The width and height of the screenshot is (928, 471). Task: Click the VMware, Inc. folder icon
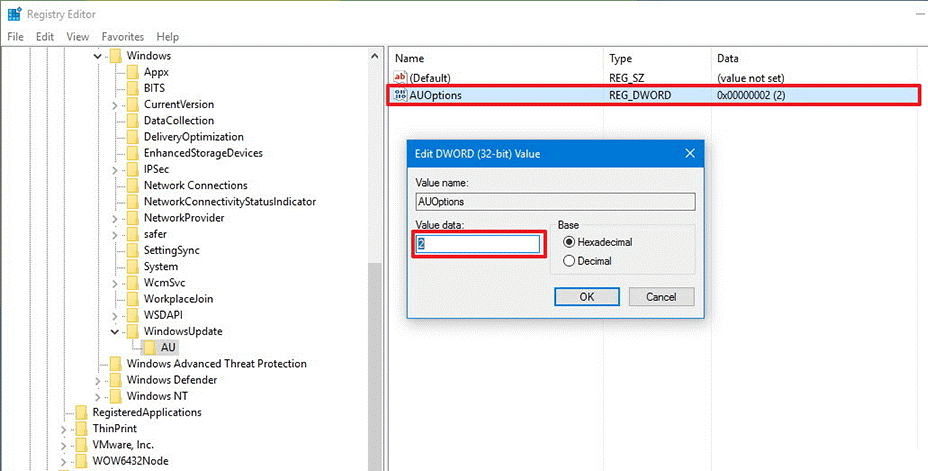[x=82, y=445]
